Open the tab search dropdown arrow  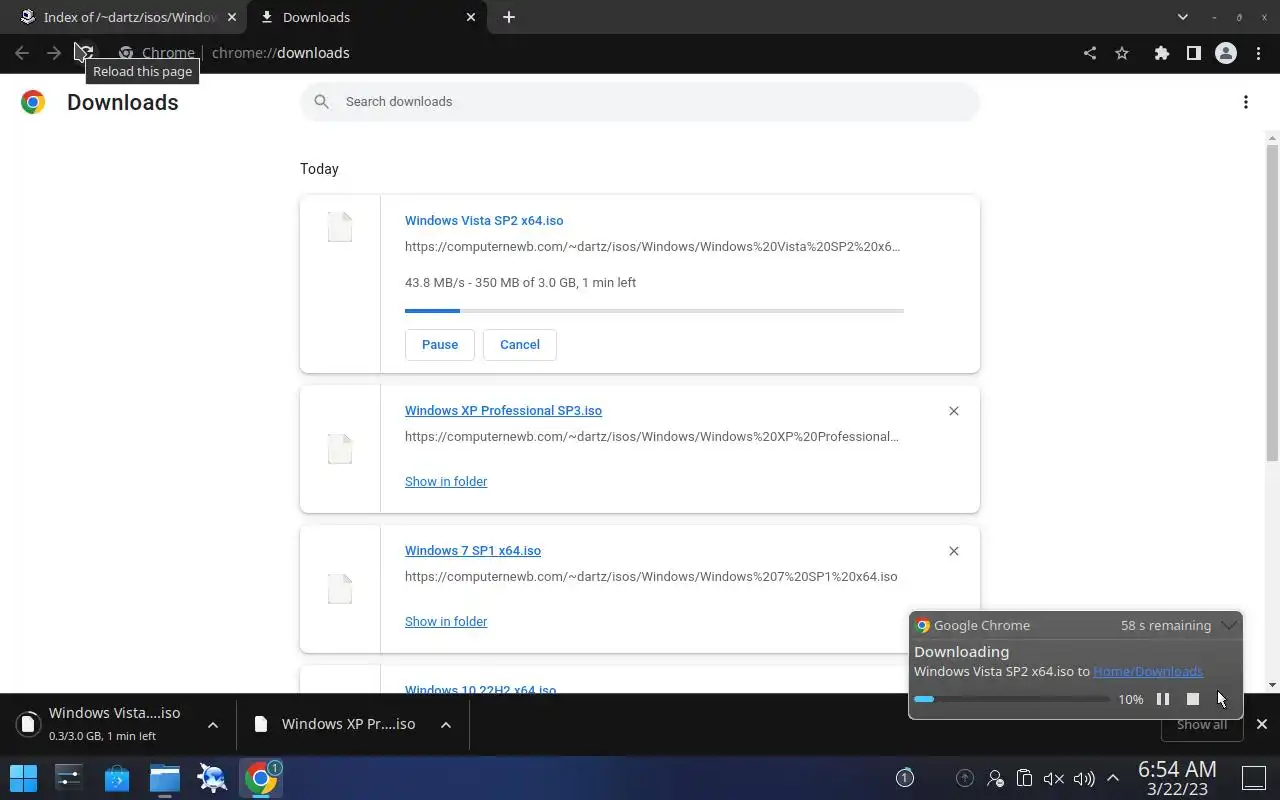pyautogui.click(x=1183, y=17)
